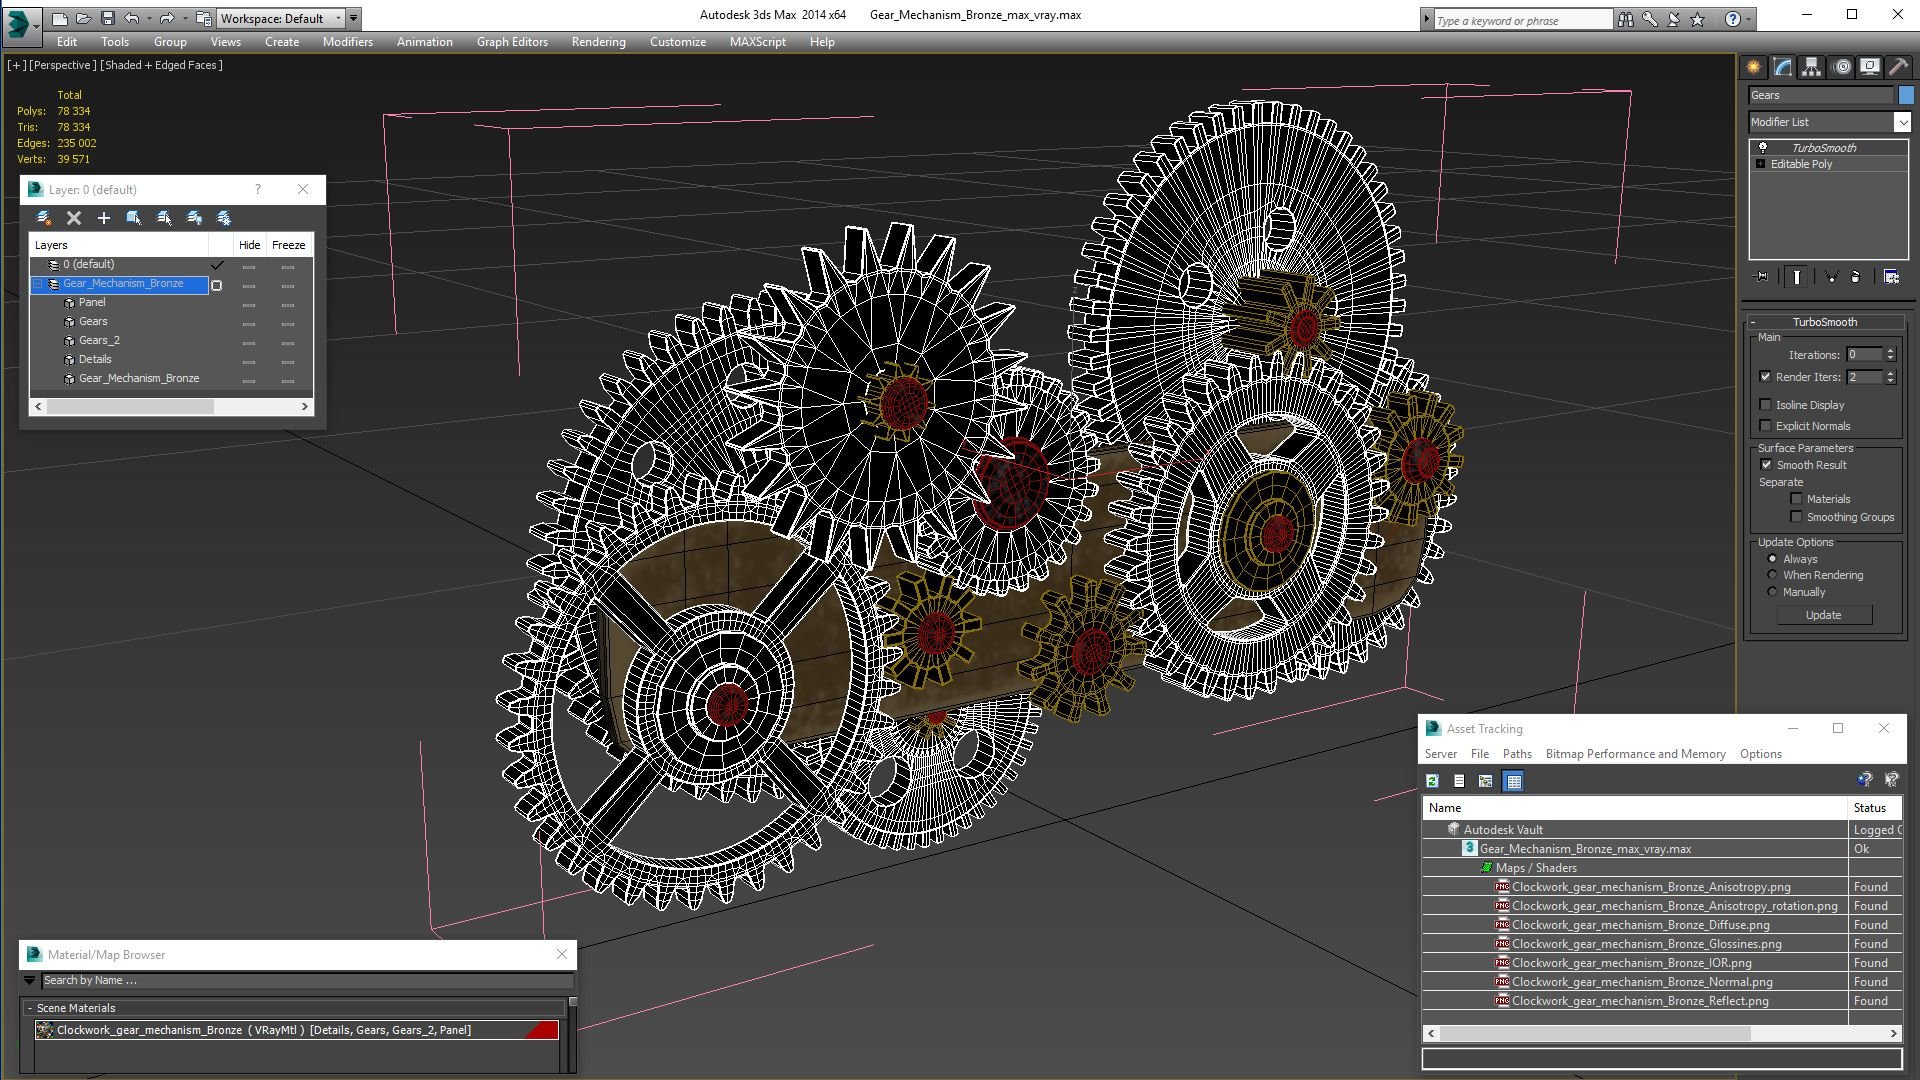This screenshot has height=1080, width=1920.
Task: Open the Create panel star icon
Action: 1752,66
